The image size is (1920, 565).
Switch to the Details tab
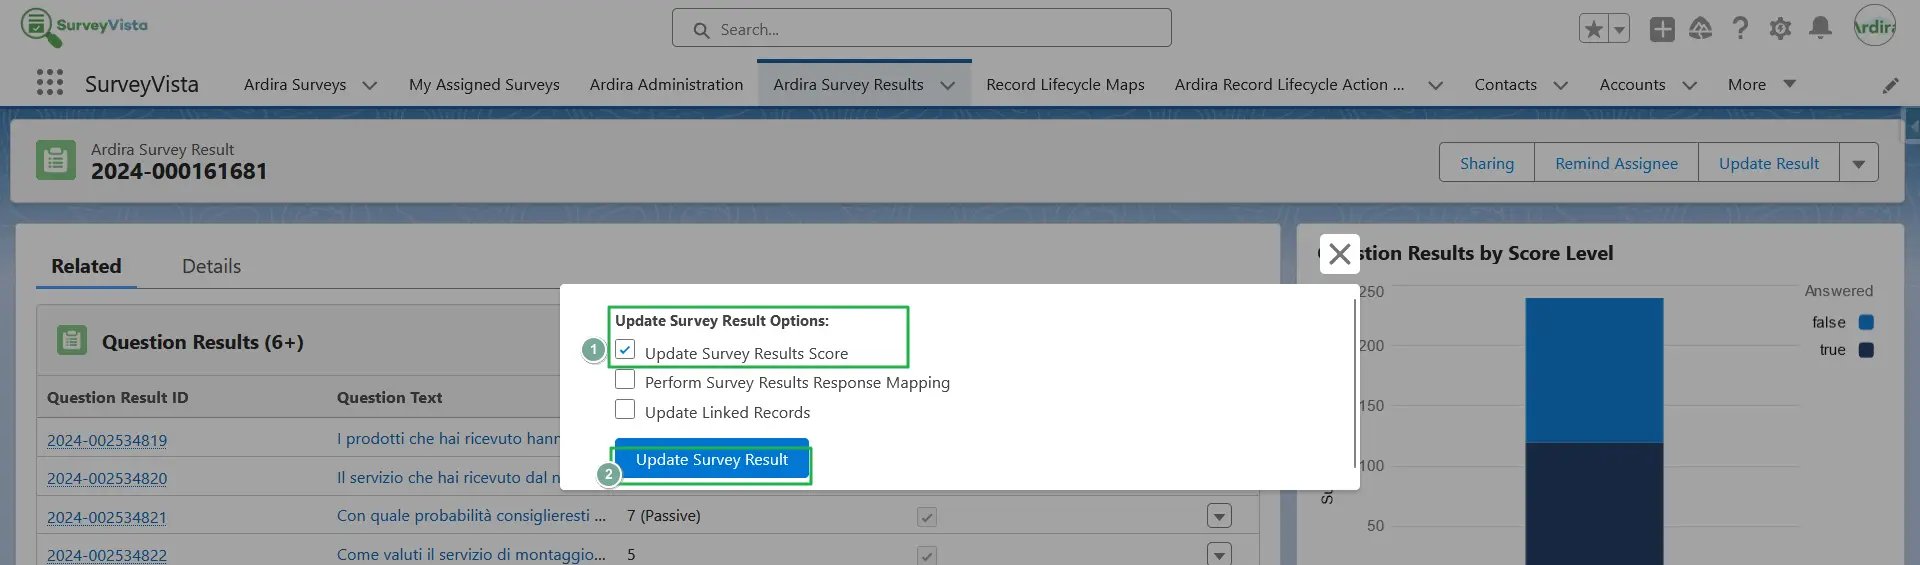[x=211, y=267]
